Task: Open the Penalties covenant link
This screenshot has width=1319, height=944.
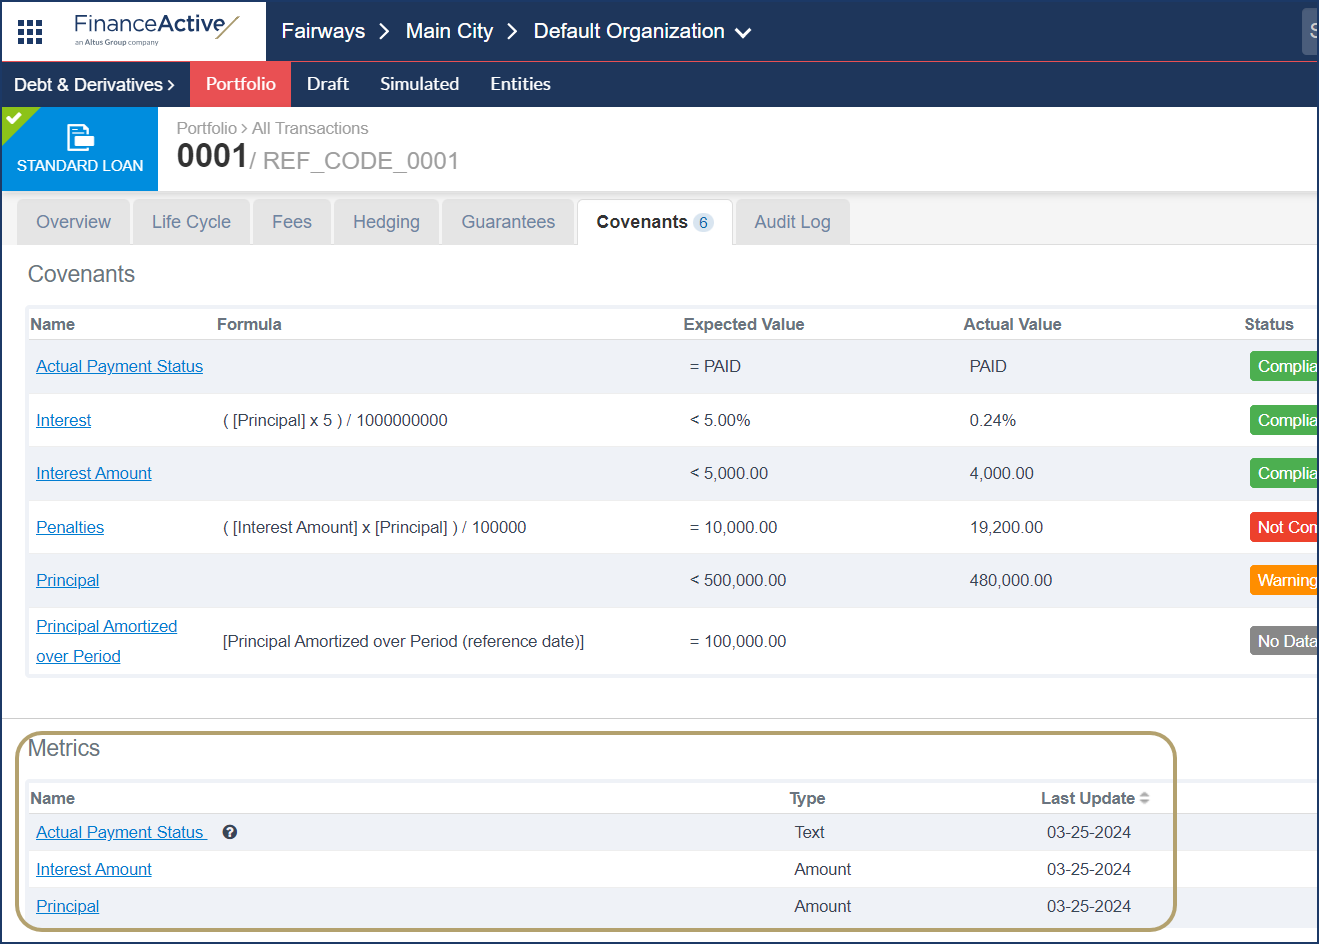Action: (70, 527)
